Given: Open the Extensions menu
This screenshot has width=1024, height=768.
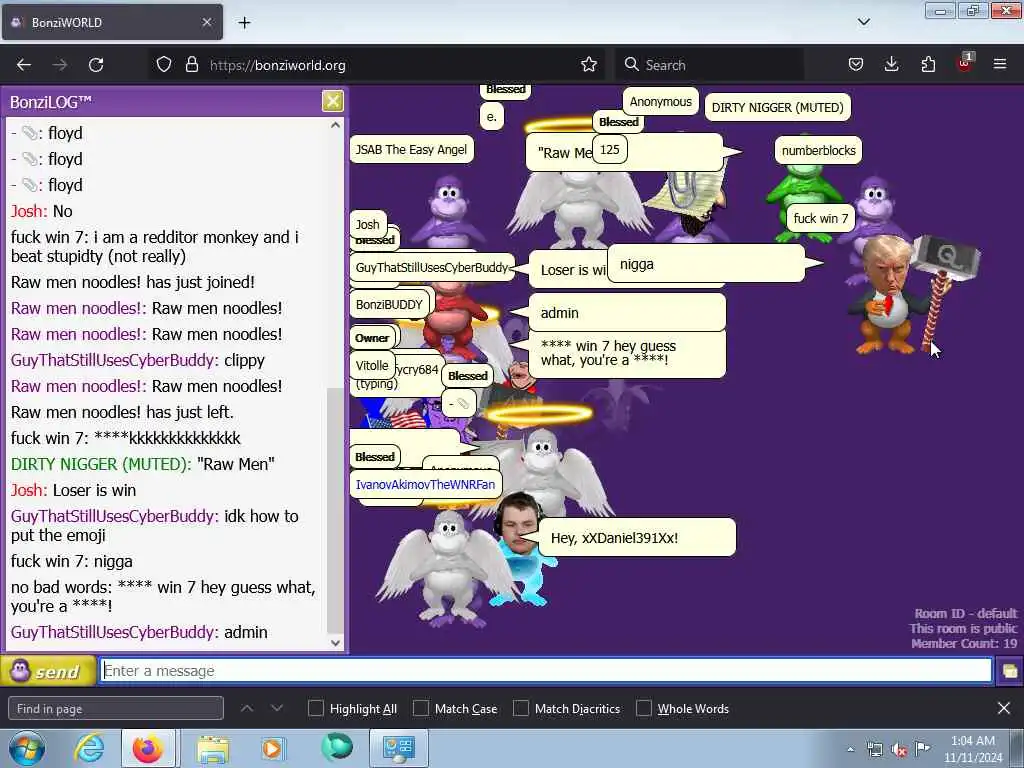Looking at the screenshot, I should click(928, 65).
